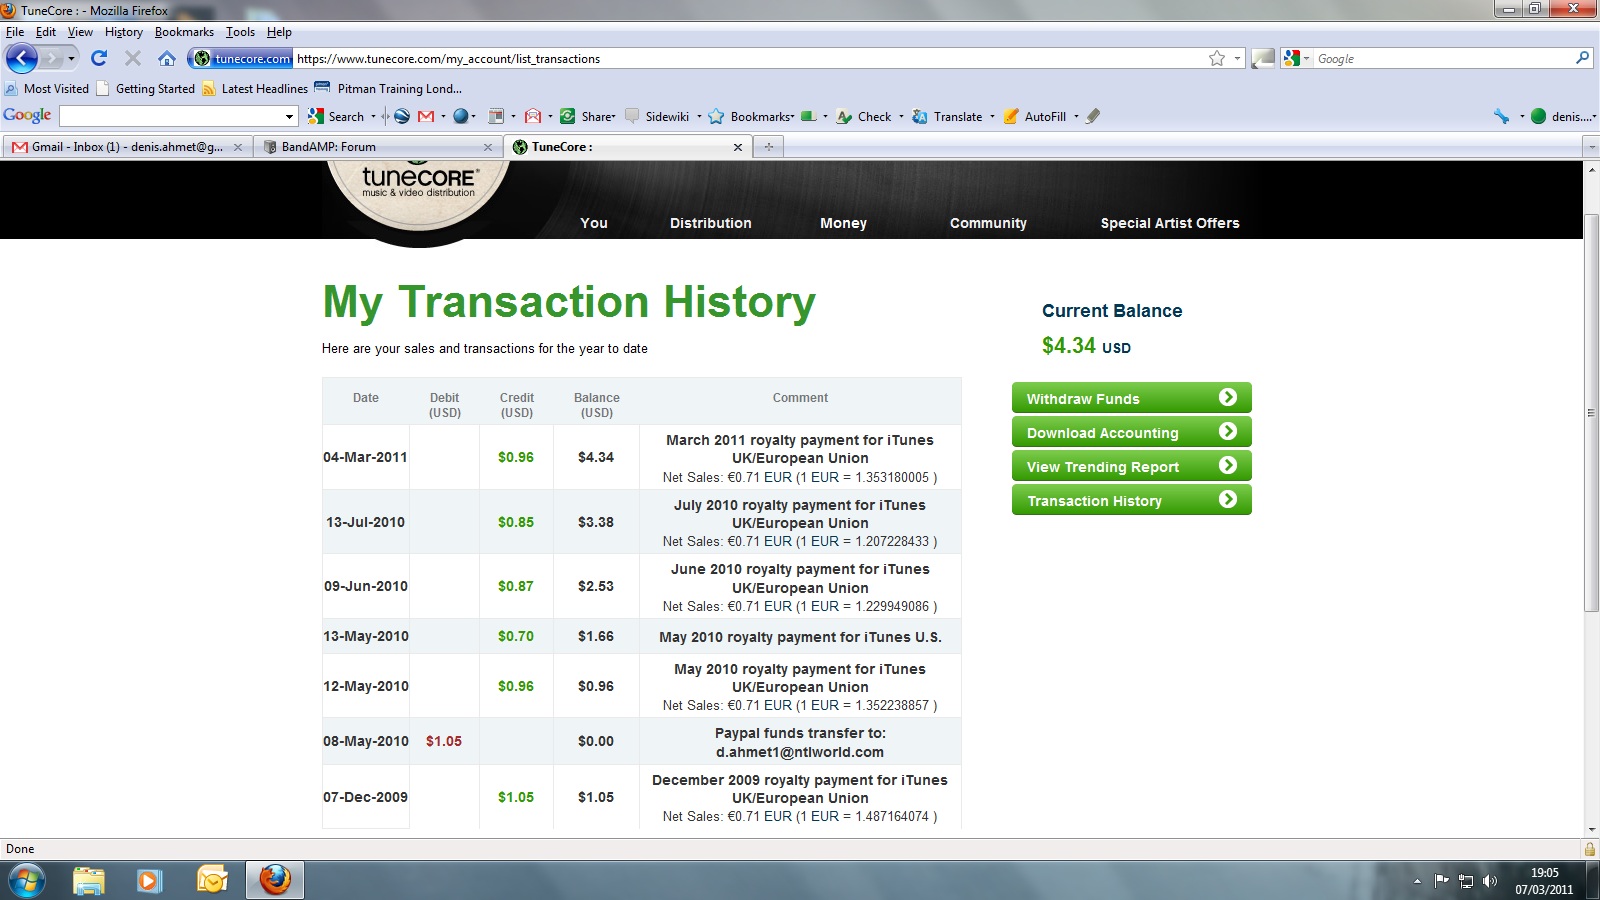Open the Tools menu
The width and height of the screenshot is (1600, 900).
[240, 32]
